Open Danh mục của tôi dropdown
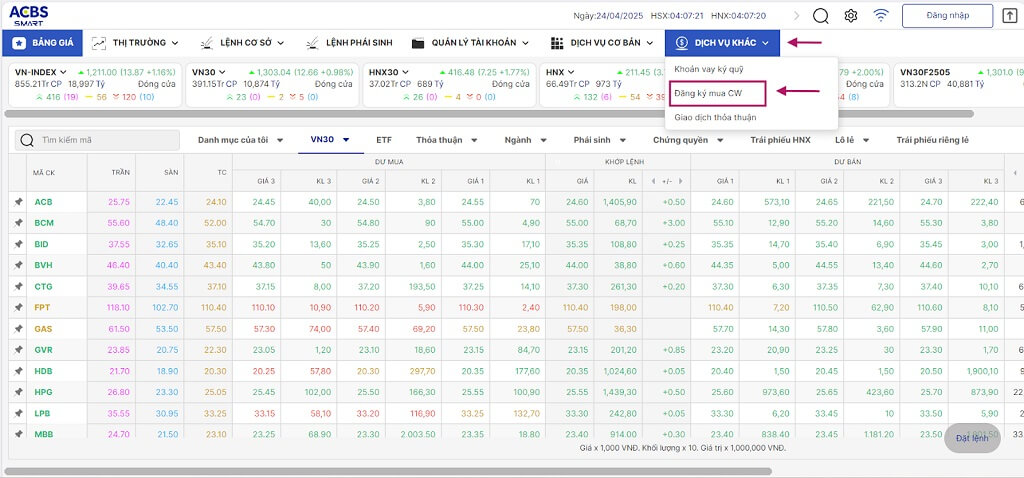1024x478 pixels. pyautogui.click(x=241, y=140)
